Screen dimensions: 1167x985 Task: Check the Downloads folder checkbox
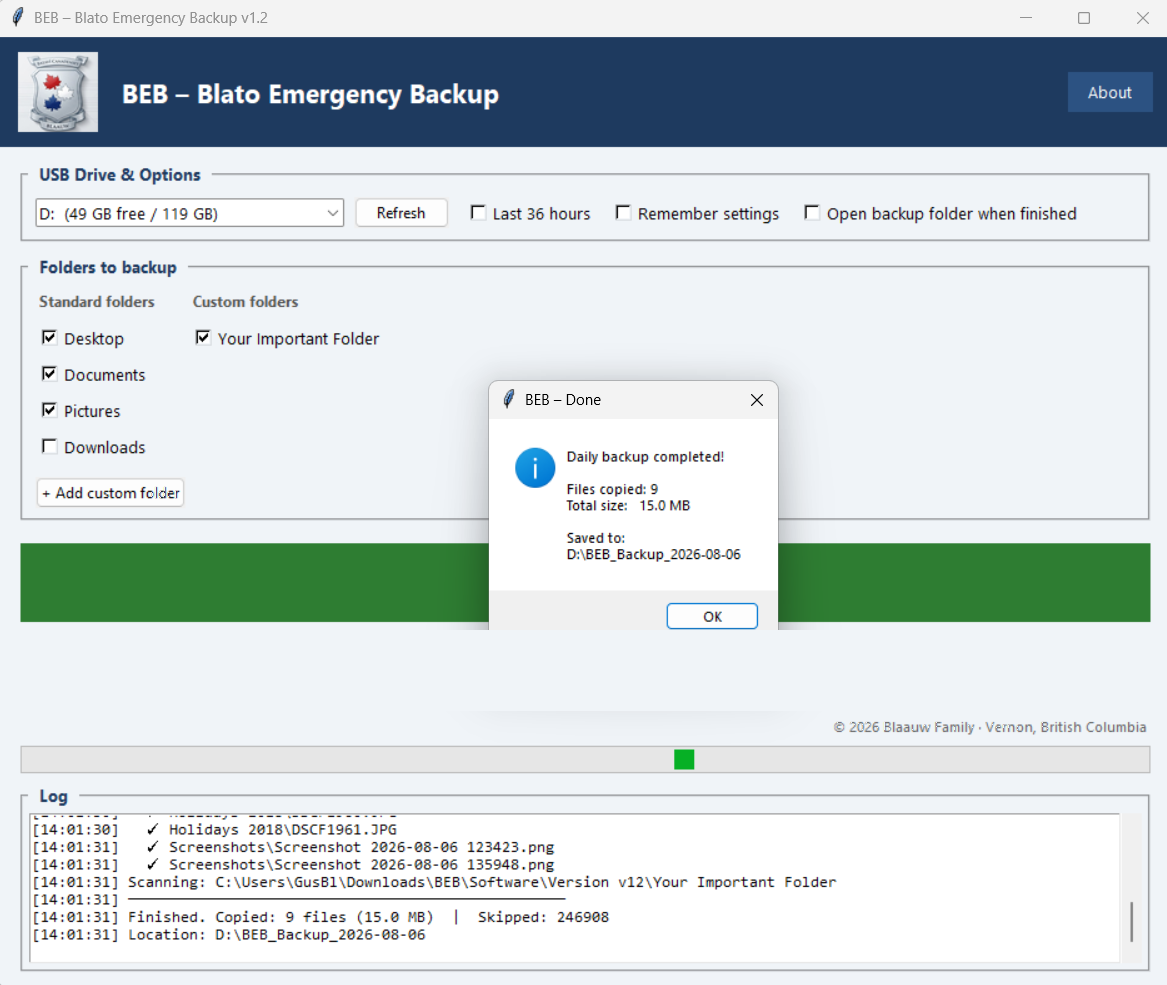49,447
